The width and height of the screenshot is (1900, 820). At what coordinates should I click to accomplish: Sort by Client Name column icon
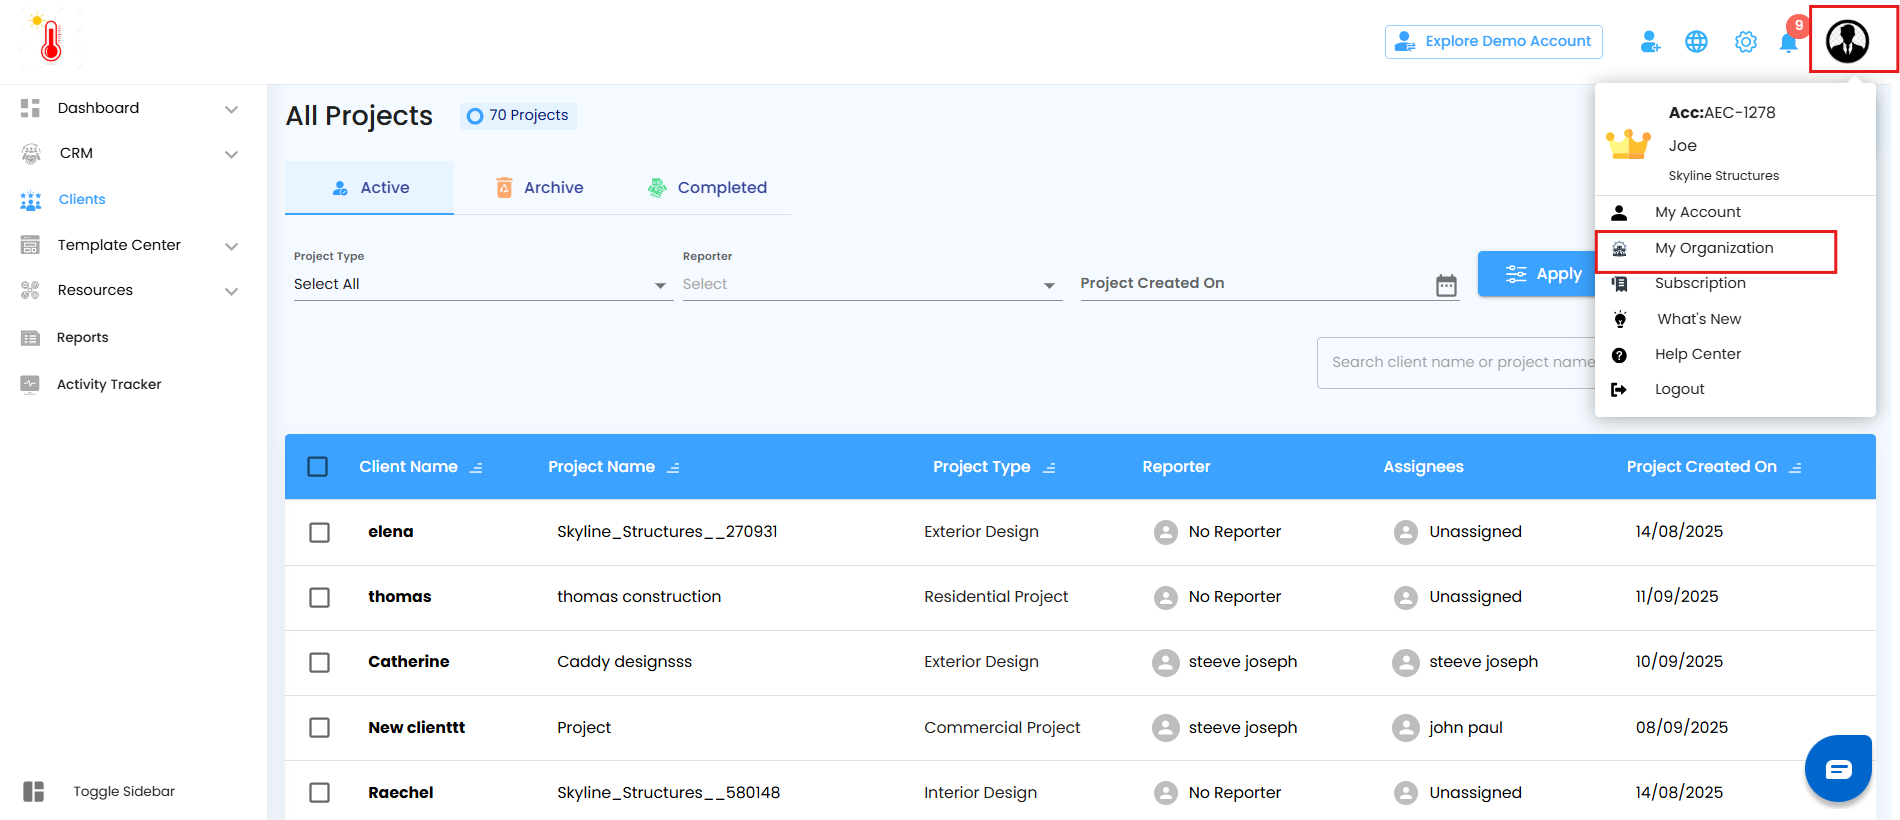477,468
